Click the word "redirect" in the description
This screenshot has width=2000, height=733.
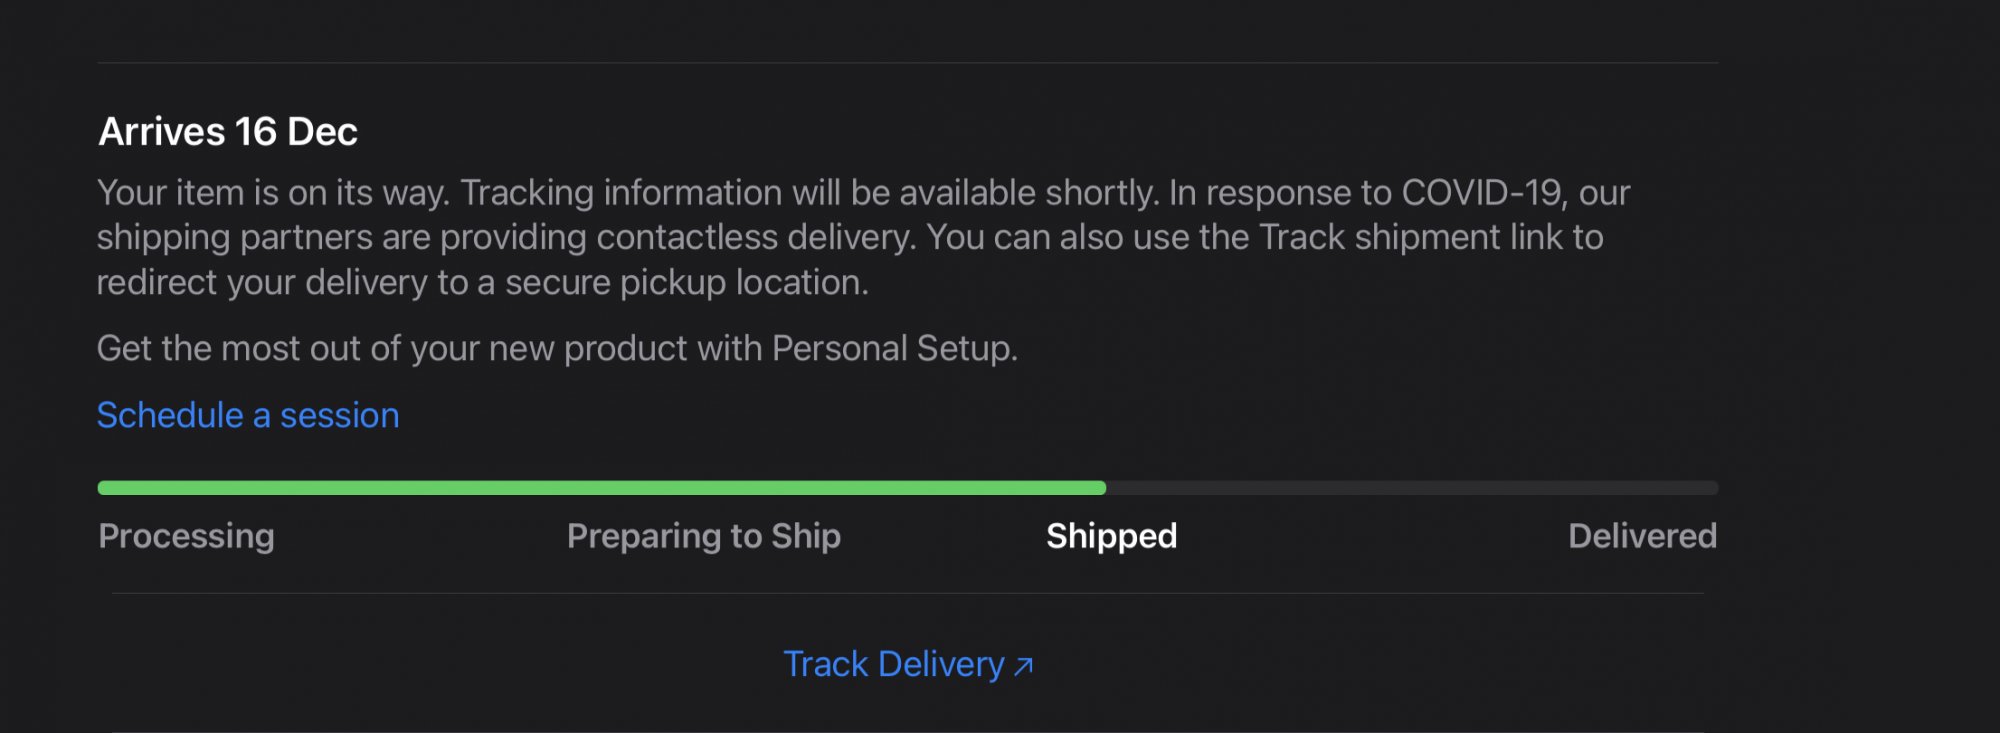click(x=157, y=282)
